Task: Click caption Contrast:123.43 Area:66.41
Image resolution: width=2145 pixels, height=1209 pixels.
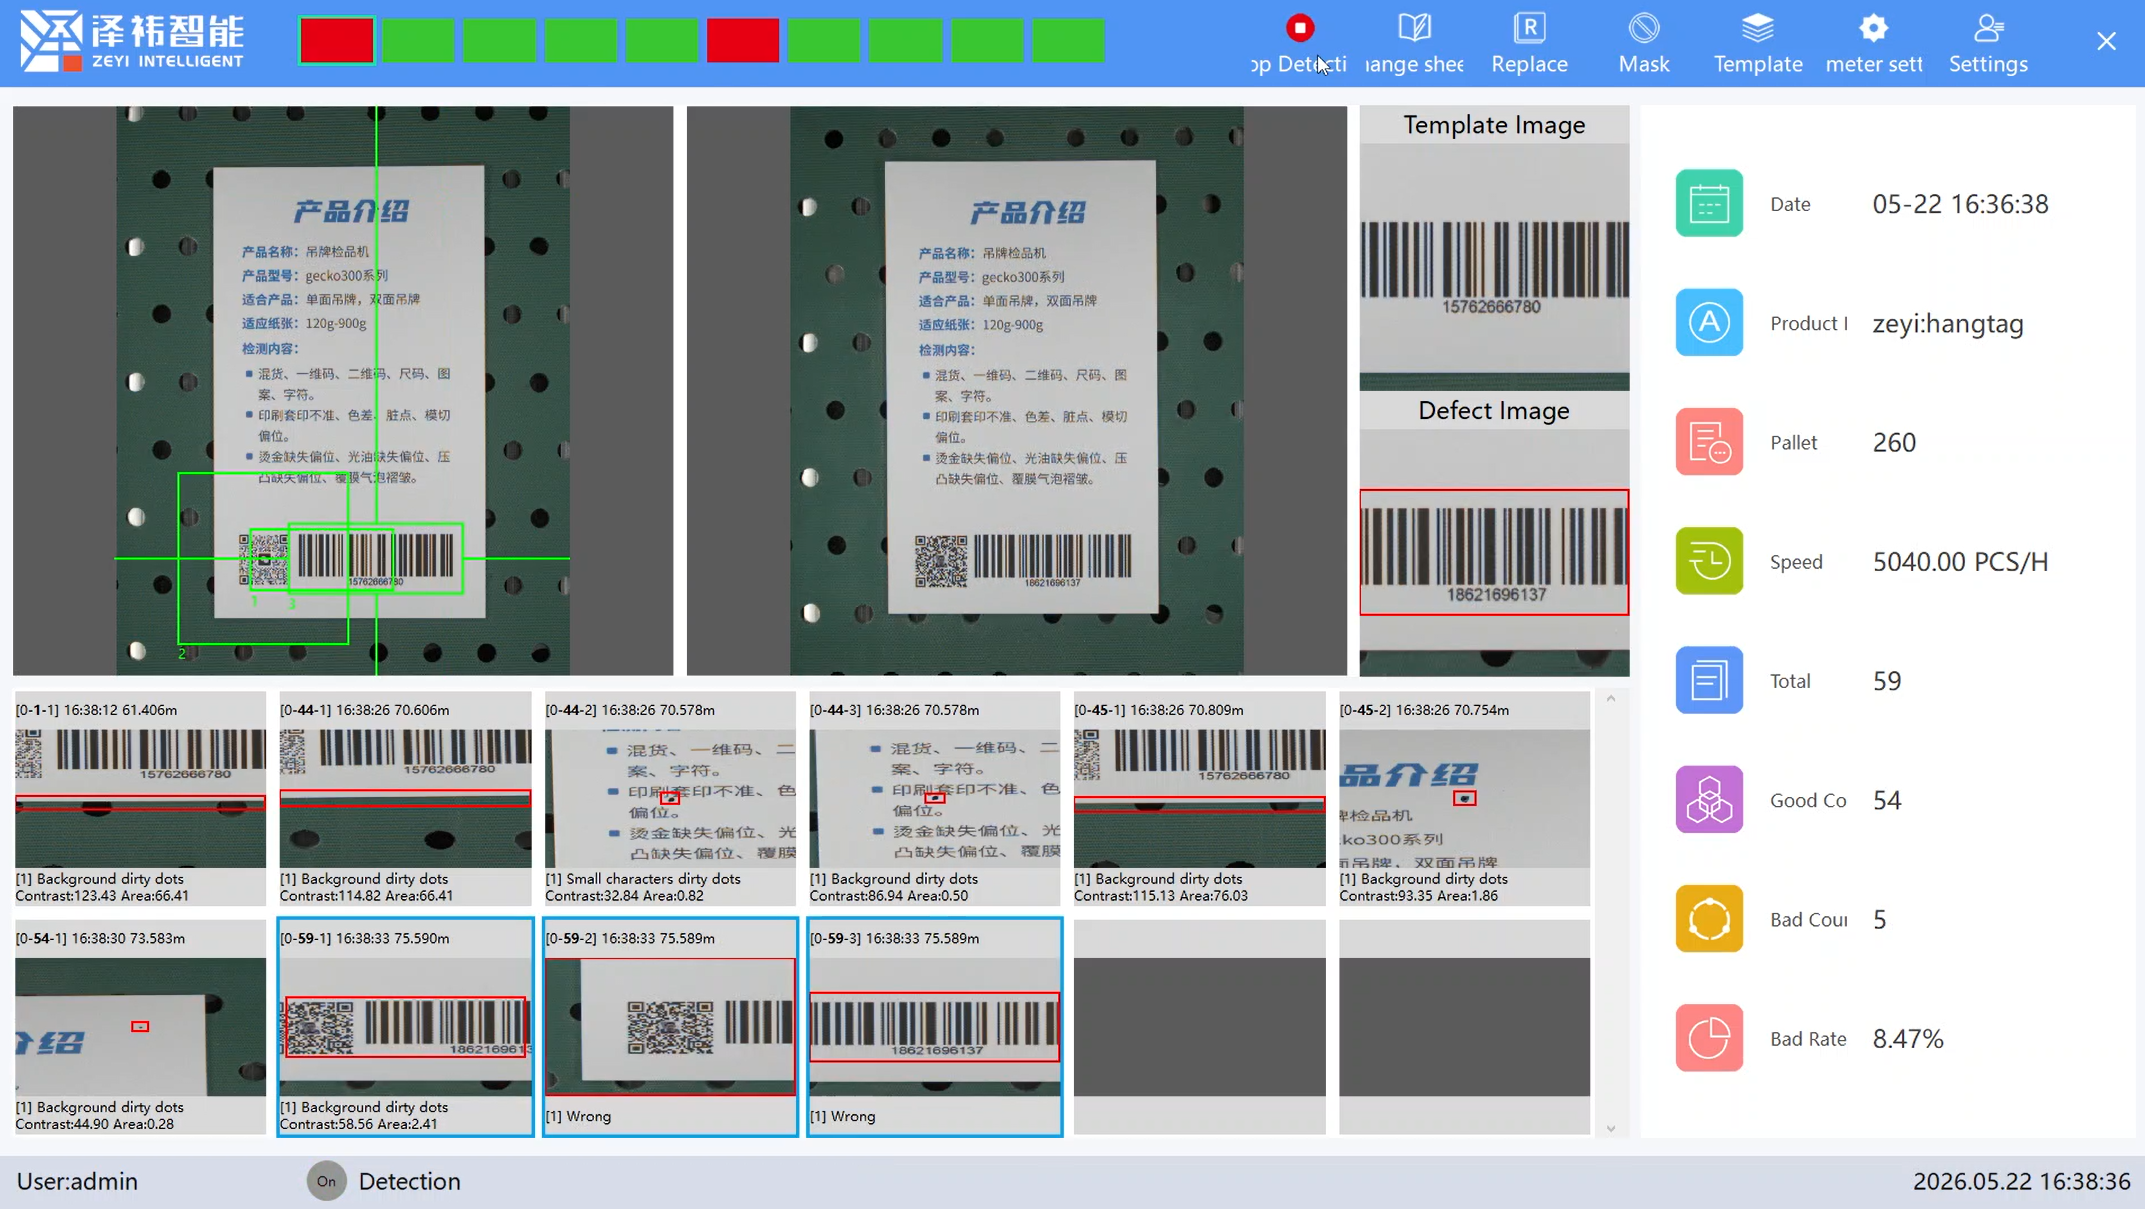Action: click(102, 896)
